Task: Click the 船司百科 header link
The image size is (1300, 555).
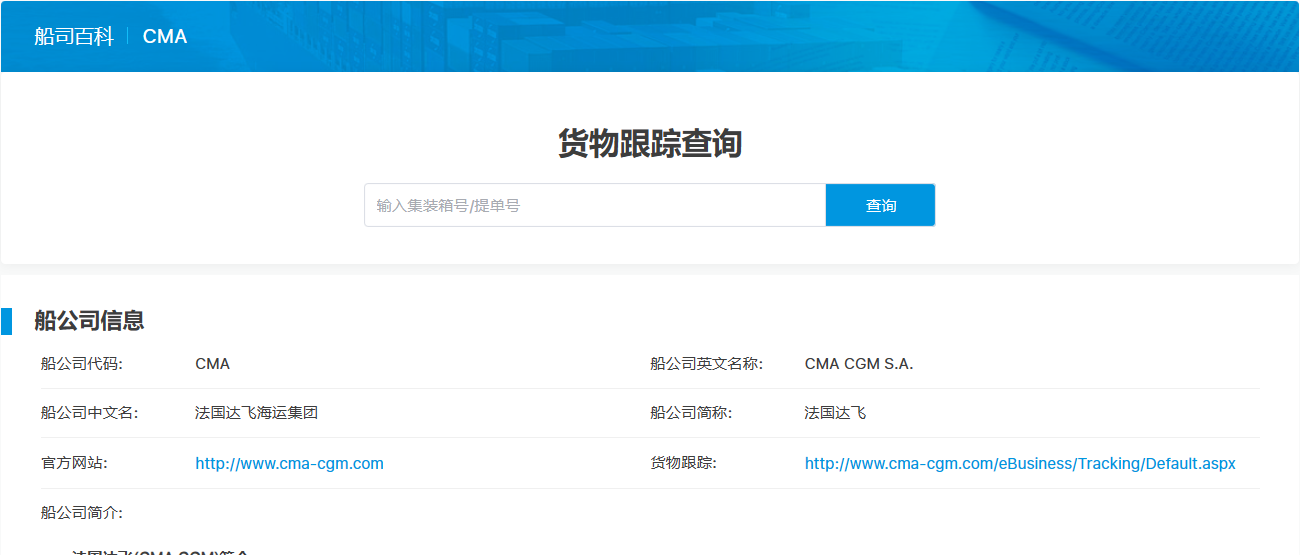Action: coord(74,37)
